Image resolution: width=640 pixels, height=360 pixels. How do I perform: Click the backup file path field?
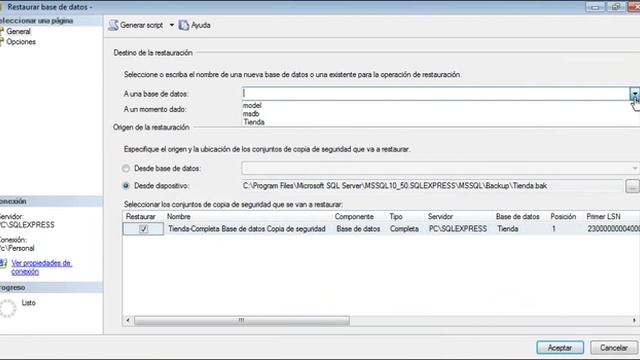click(432, 186)
